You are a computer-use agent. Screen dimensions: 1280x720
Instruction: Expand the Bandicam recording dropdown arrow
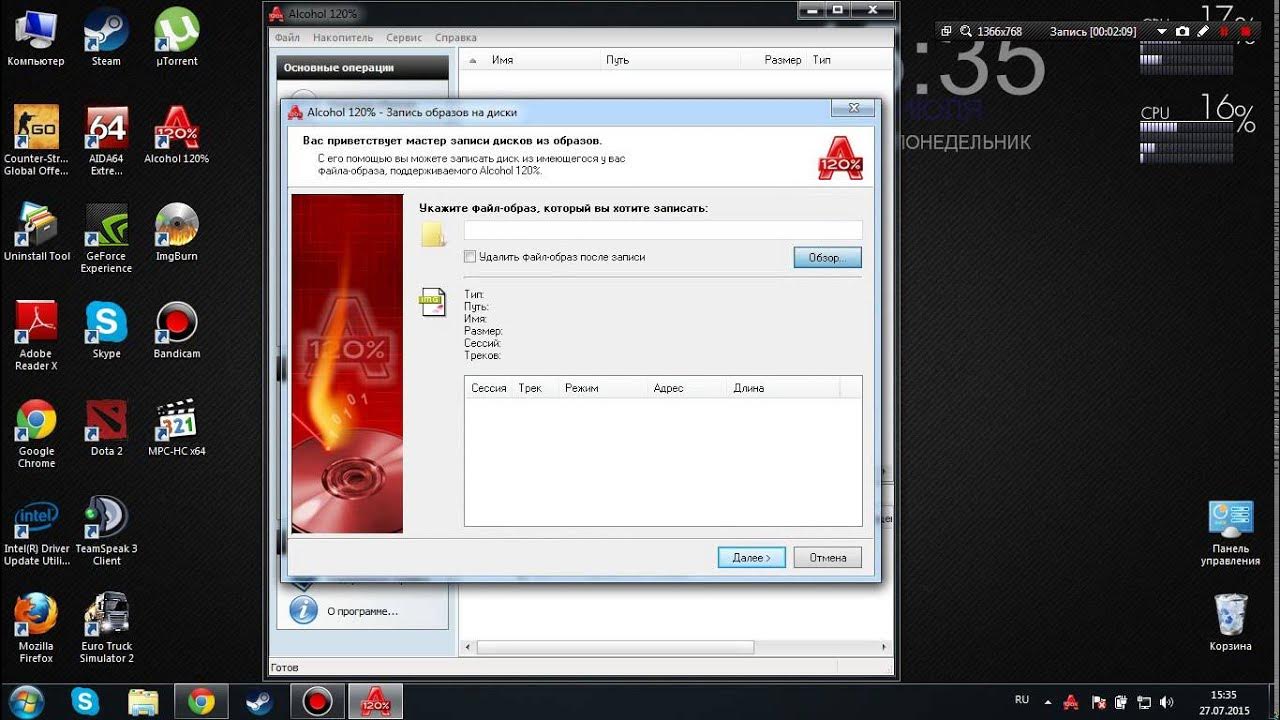[1162, 31]
